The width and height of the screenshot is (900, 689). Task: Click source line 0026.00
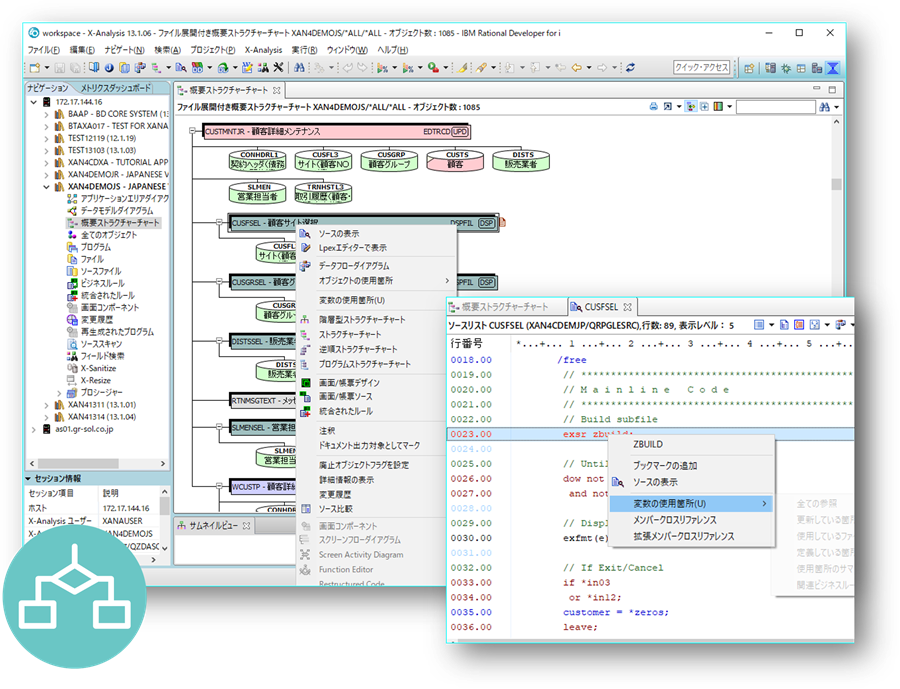coord(650,479)
